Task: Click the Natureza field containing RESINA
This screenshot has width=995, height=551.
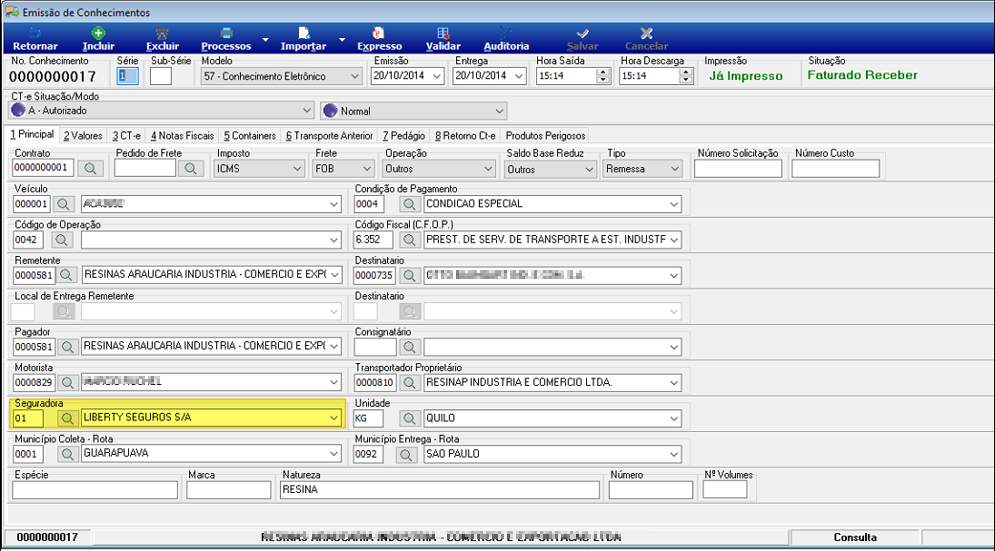Action: click(440, 490)
